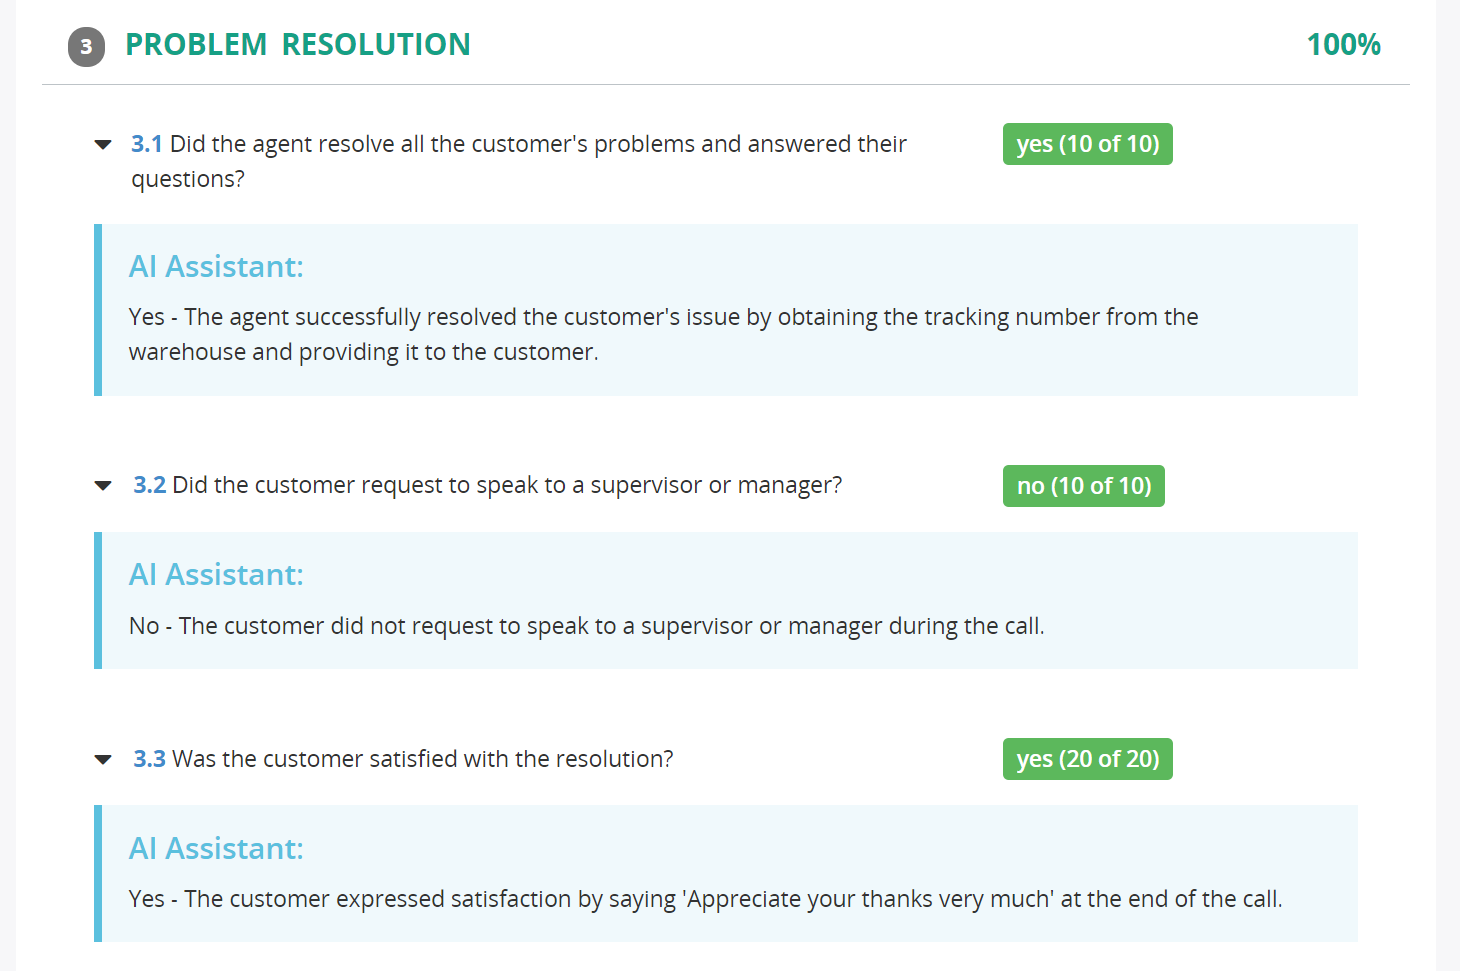This screenshot has width=1460, height=971.
Task: Click the tracking number resolution explanation text
Action: point(663,335)
